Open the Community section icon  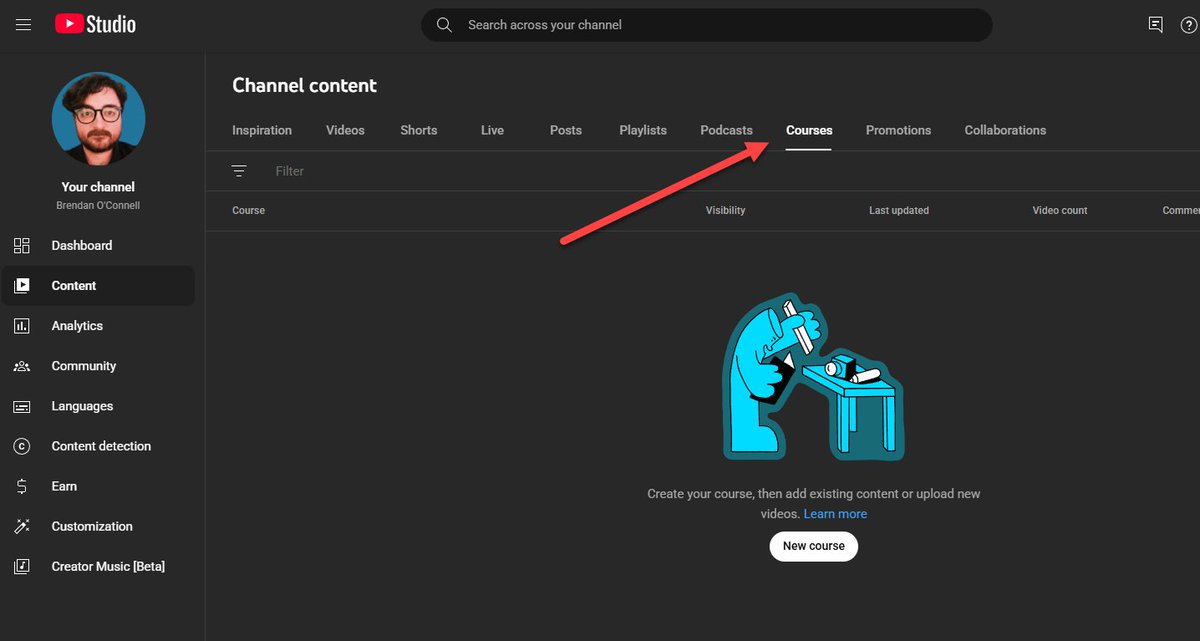tap(22, 365)
